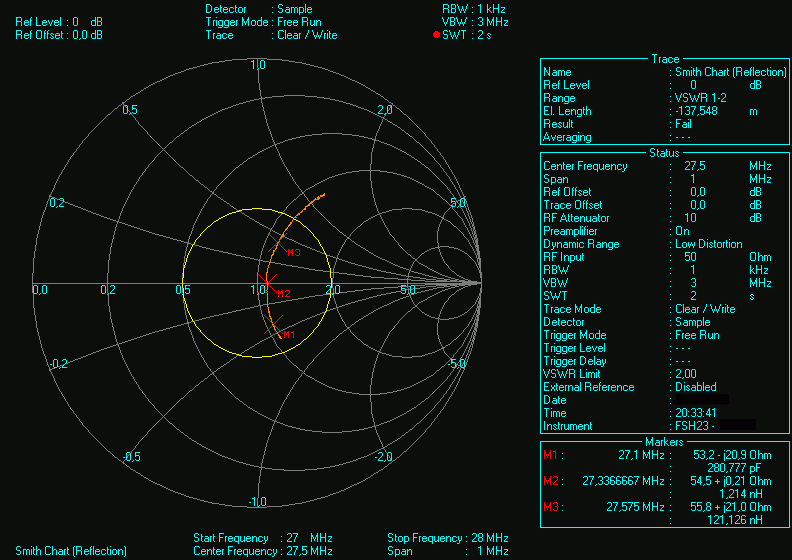This screenshot has height=560, width=792.
Task: Click the 55,8 + j21,0 Ohm impedance value
Action: (x=730, y=507)
